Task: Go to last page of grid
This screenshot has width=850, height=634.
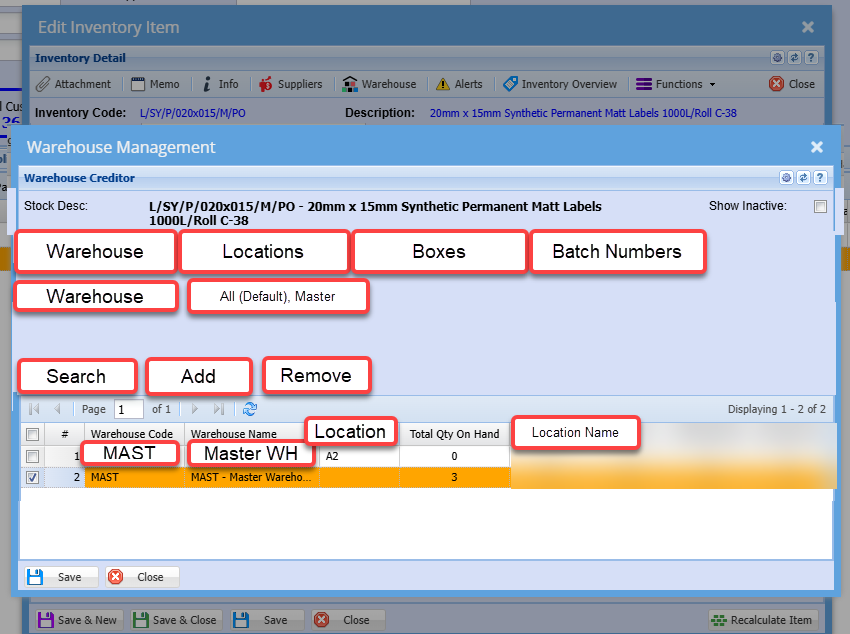Action: tap(218, 409)
